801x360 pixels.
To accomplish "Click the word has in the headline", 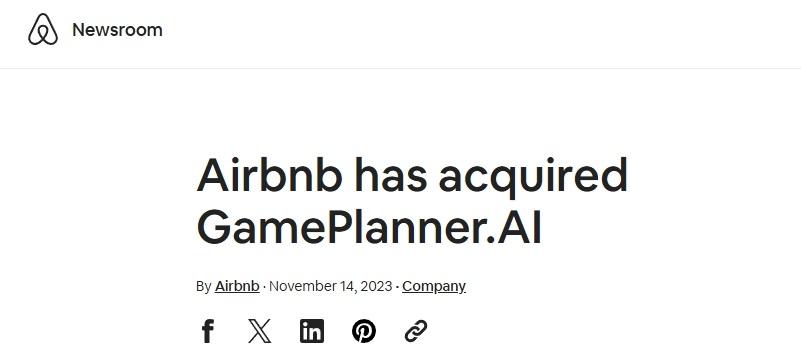I will click(x=390, y=174).
